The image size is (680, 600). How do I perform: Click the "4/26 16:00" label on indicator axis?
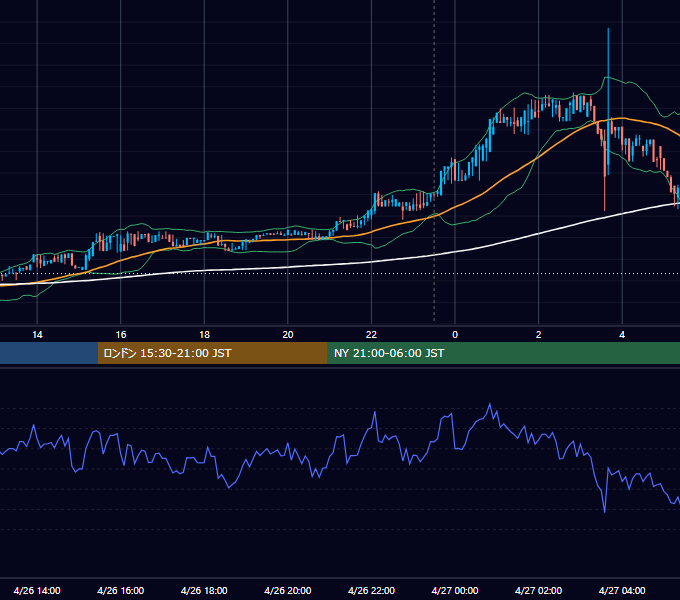coord(121,590)
